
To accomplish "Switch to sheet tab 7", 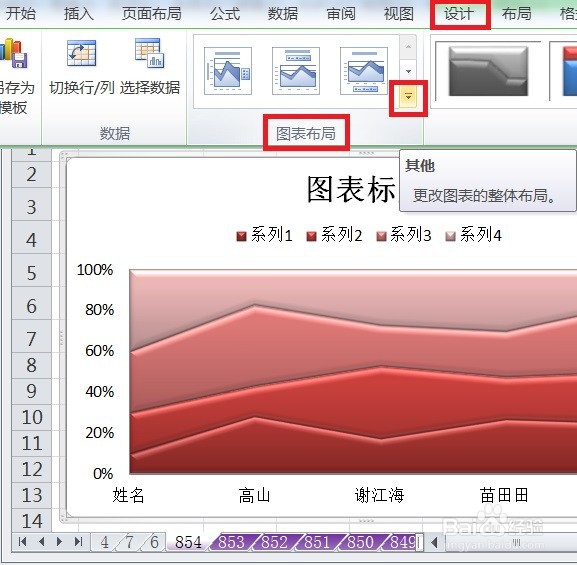I will [x=130, y=542].
